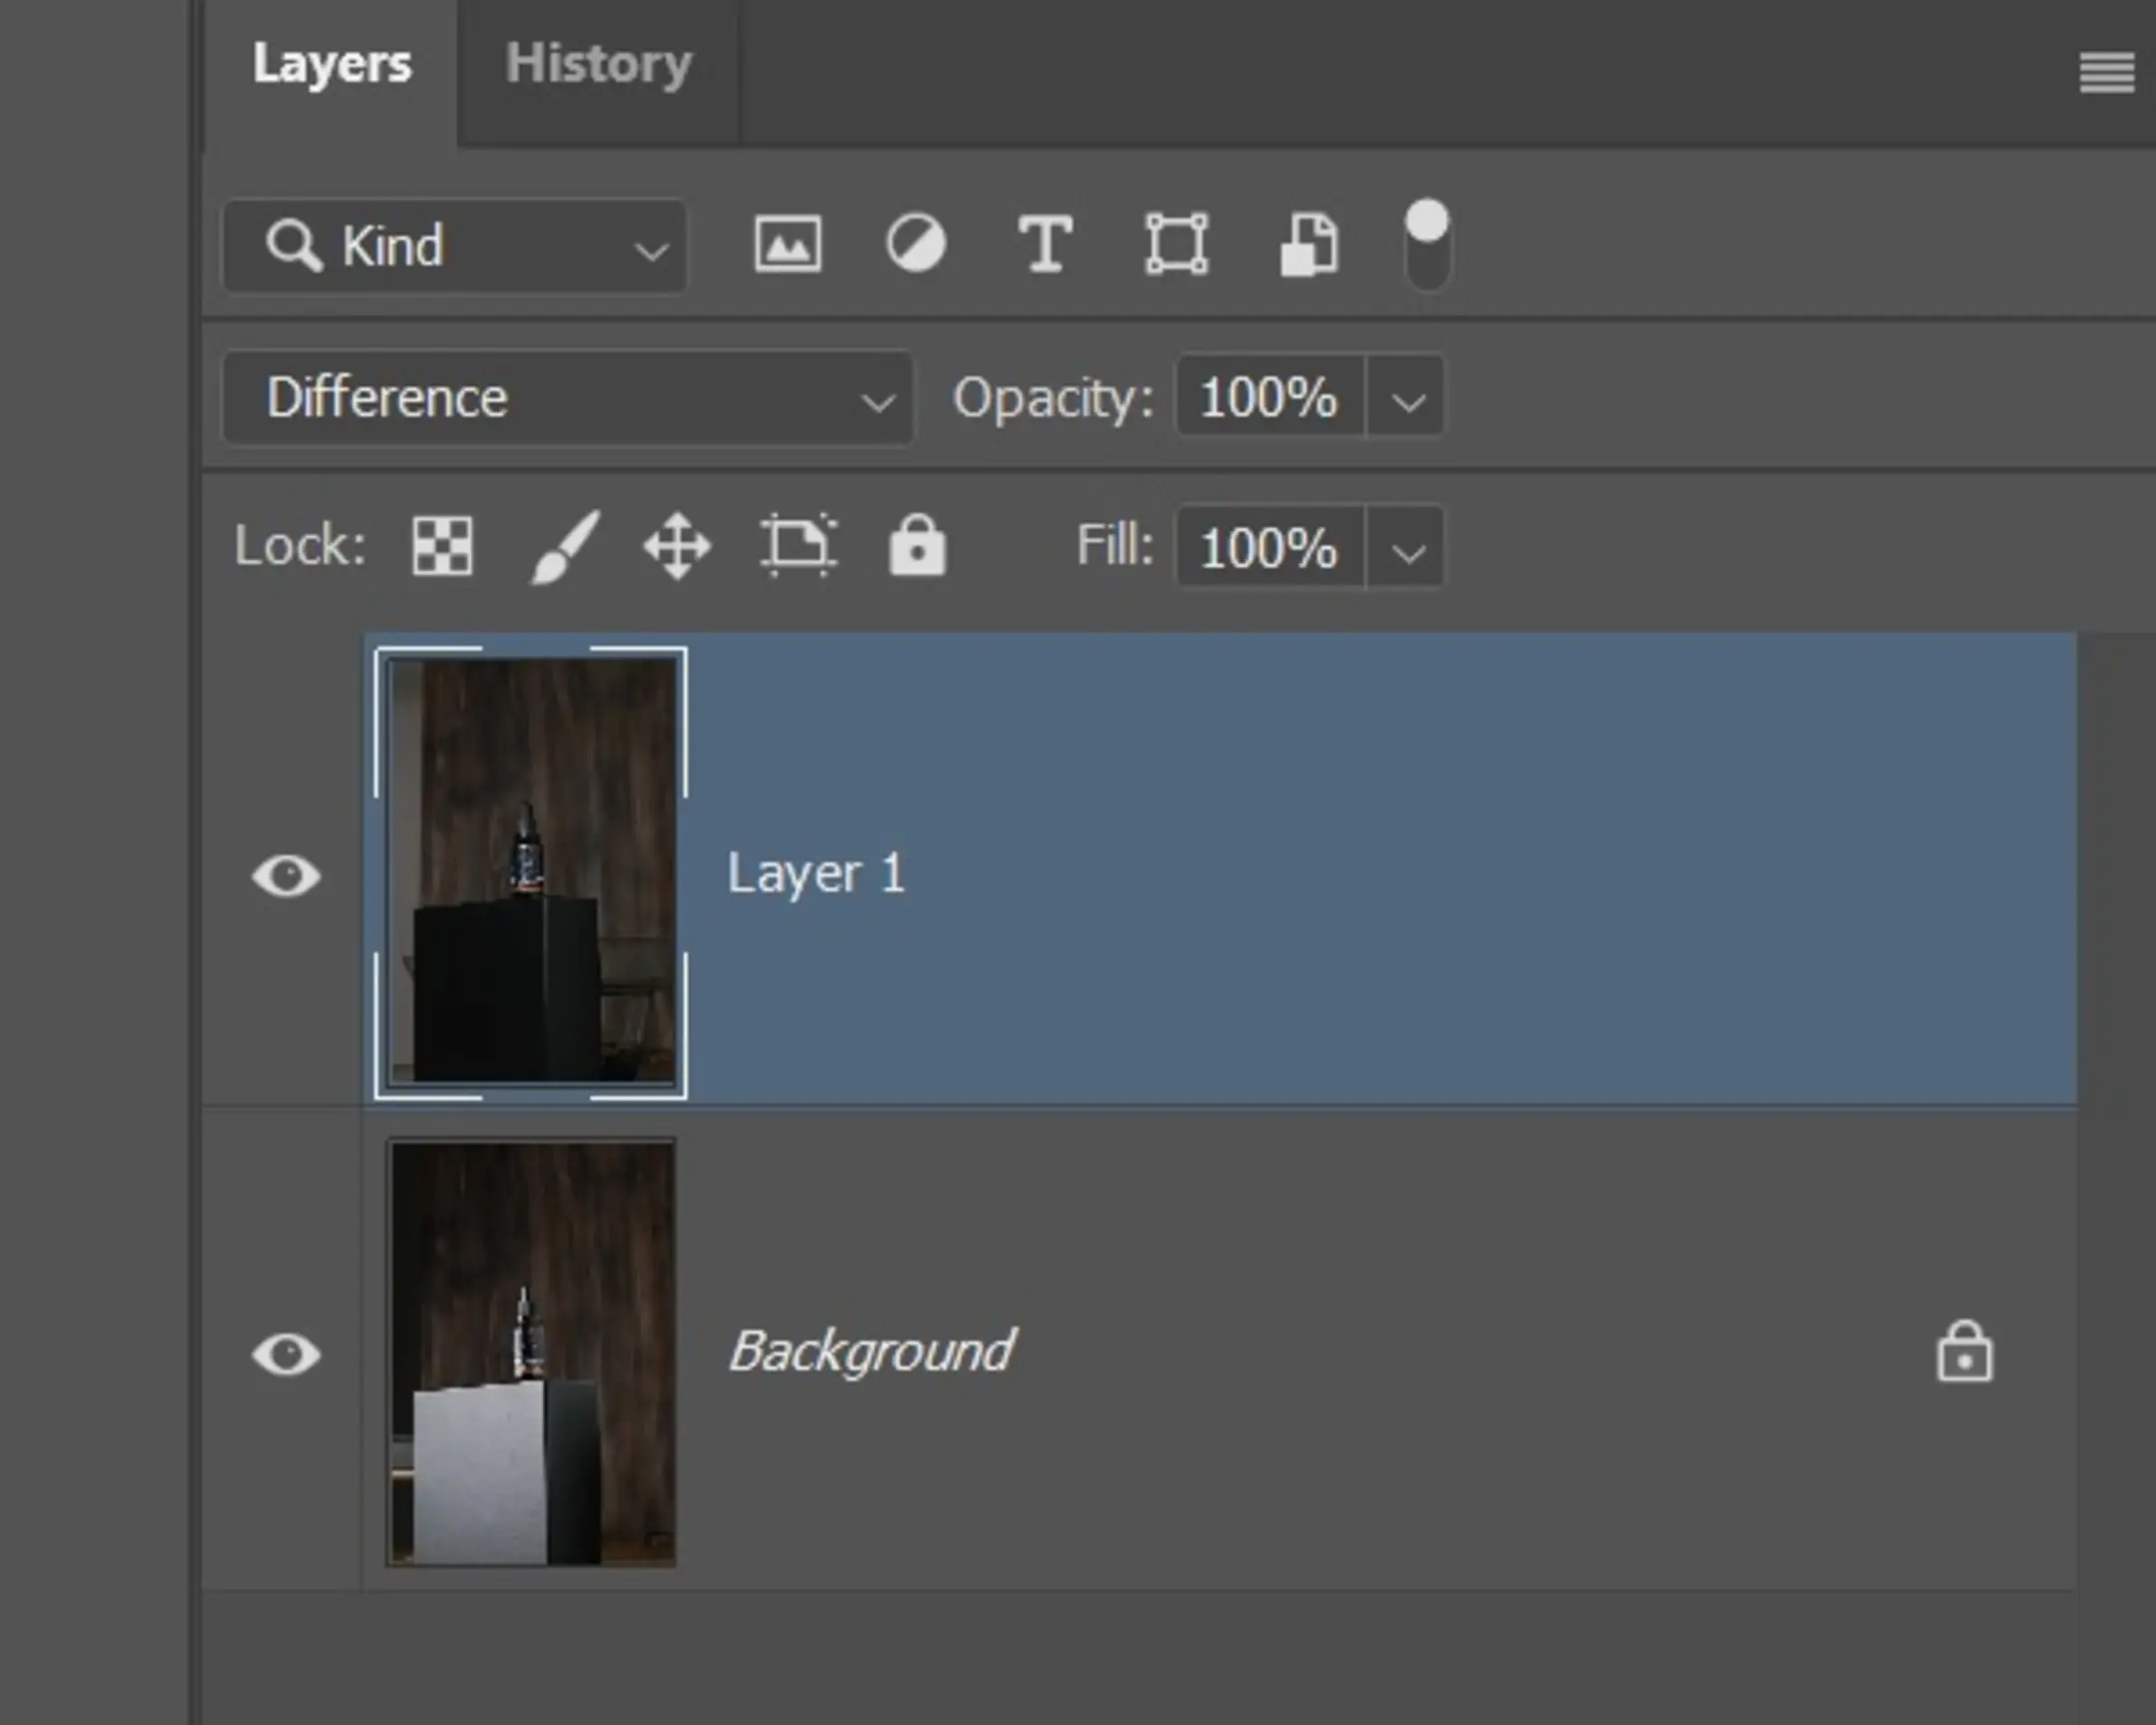Click the Lock all padlock icon
Viewport: 2156px width, 1725px height.
917,546
